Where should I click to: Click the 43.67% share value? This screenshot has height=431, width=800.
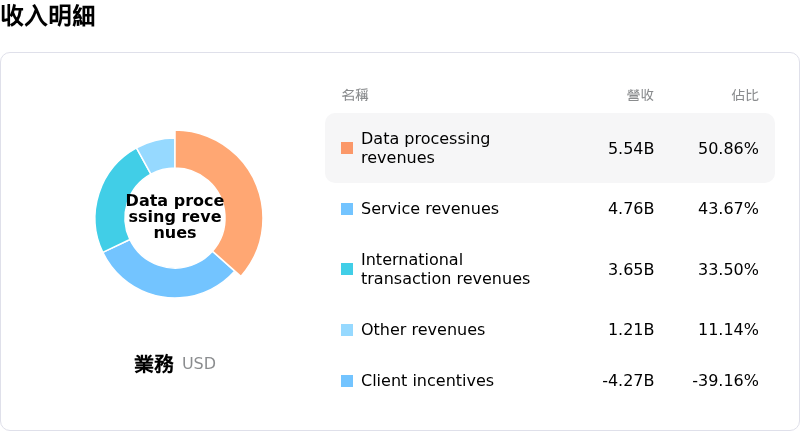pos(728,209)
